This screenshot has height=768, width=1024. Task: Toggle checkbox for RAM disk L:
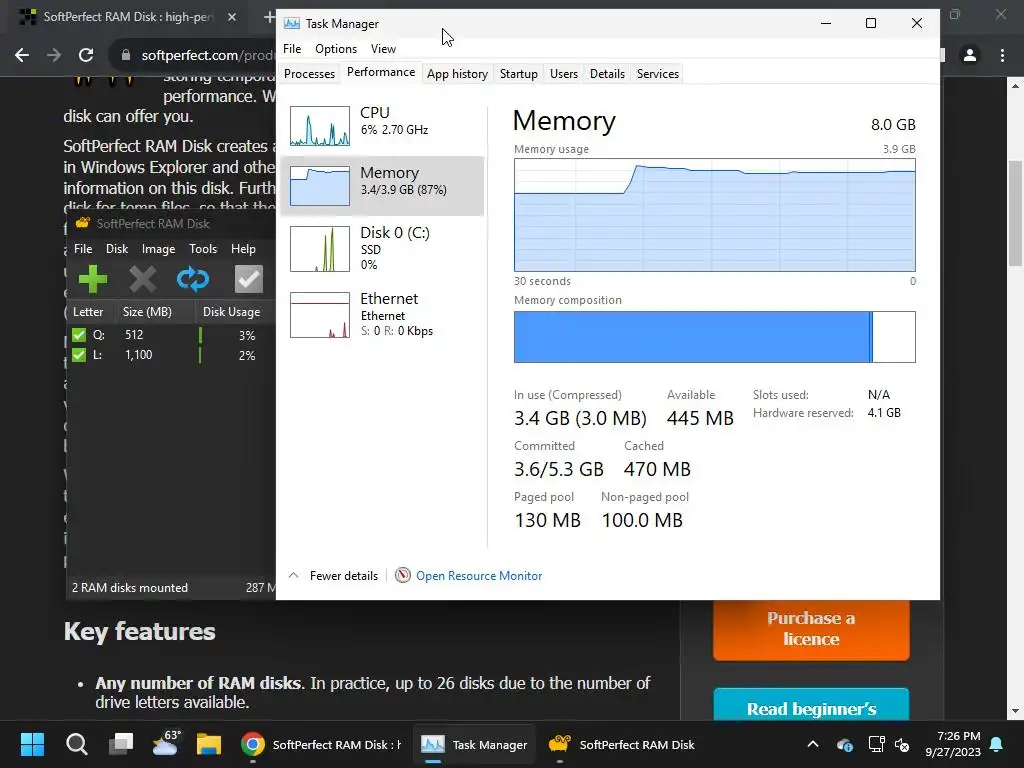[x=79, y=355]
